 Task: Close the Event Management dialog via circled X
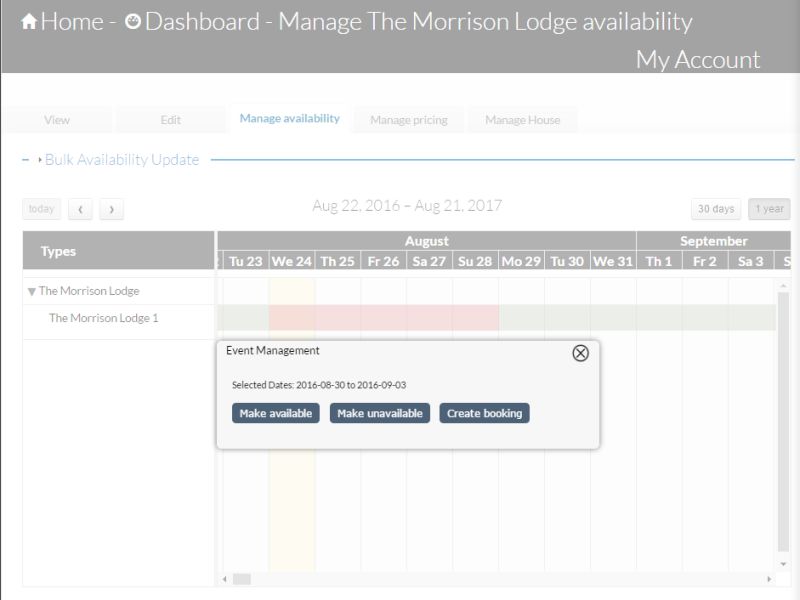point(580,354)
